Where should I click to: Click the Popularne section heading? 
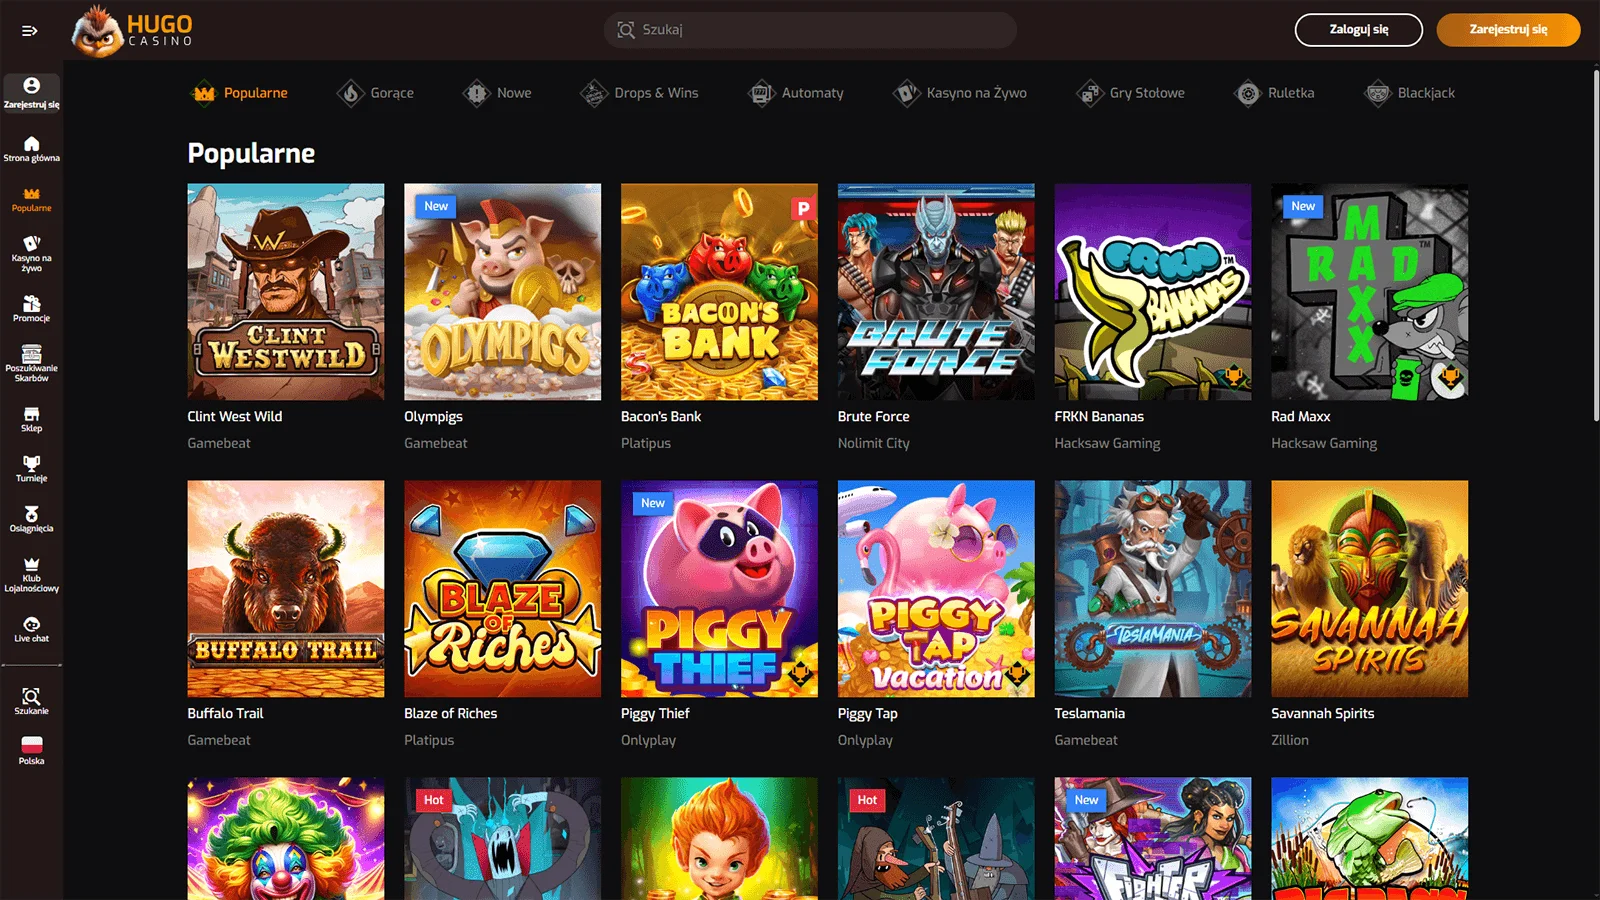click(251, 153)
